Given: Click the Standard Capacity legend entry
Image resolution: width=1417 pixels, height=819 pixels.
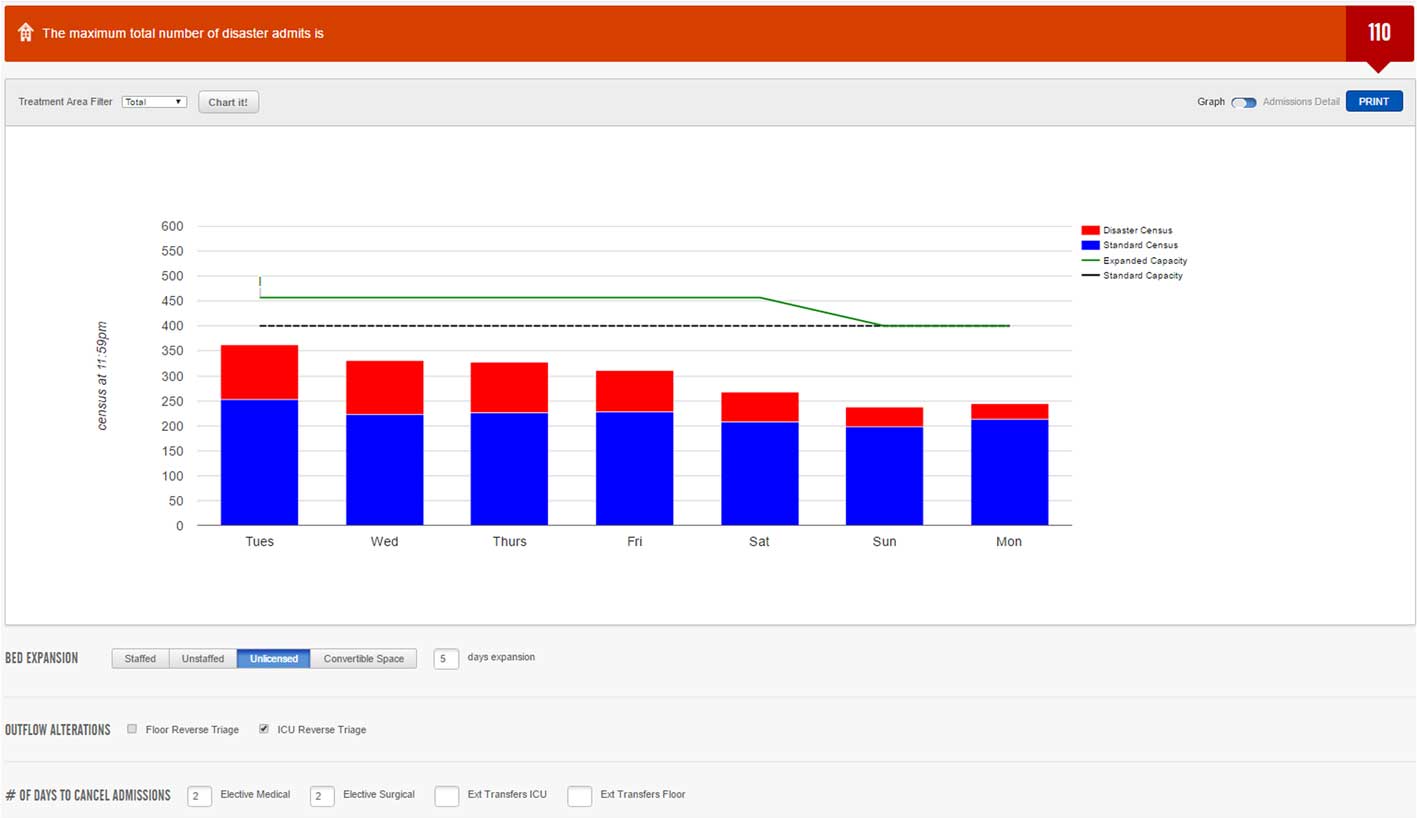Looking at the screenshot, I should tap(1133, 276).
